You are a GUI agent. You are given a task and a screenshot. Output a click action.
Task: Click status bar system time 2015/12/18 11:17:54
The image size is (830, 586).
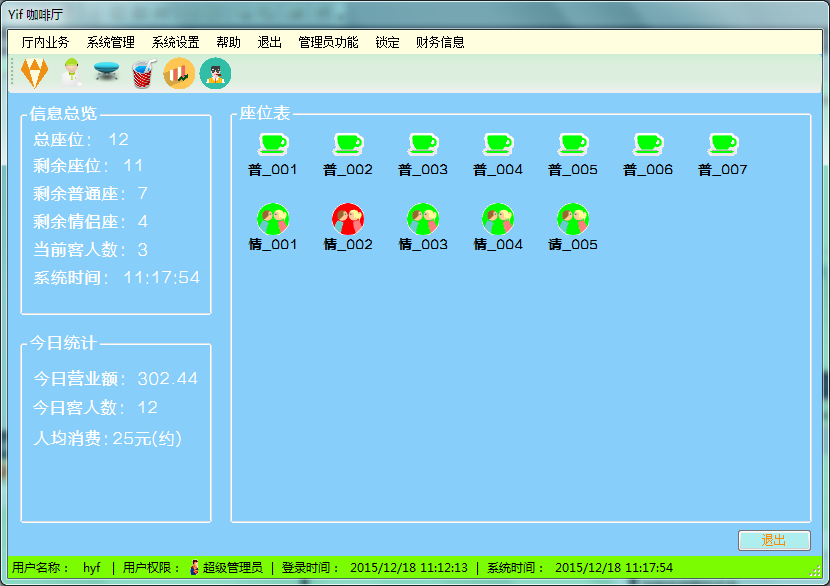614,567
